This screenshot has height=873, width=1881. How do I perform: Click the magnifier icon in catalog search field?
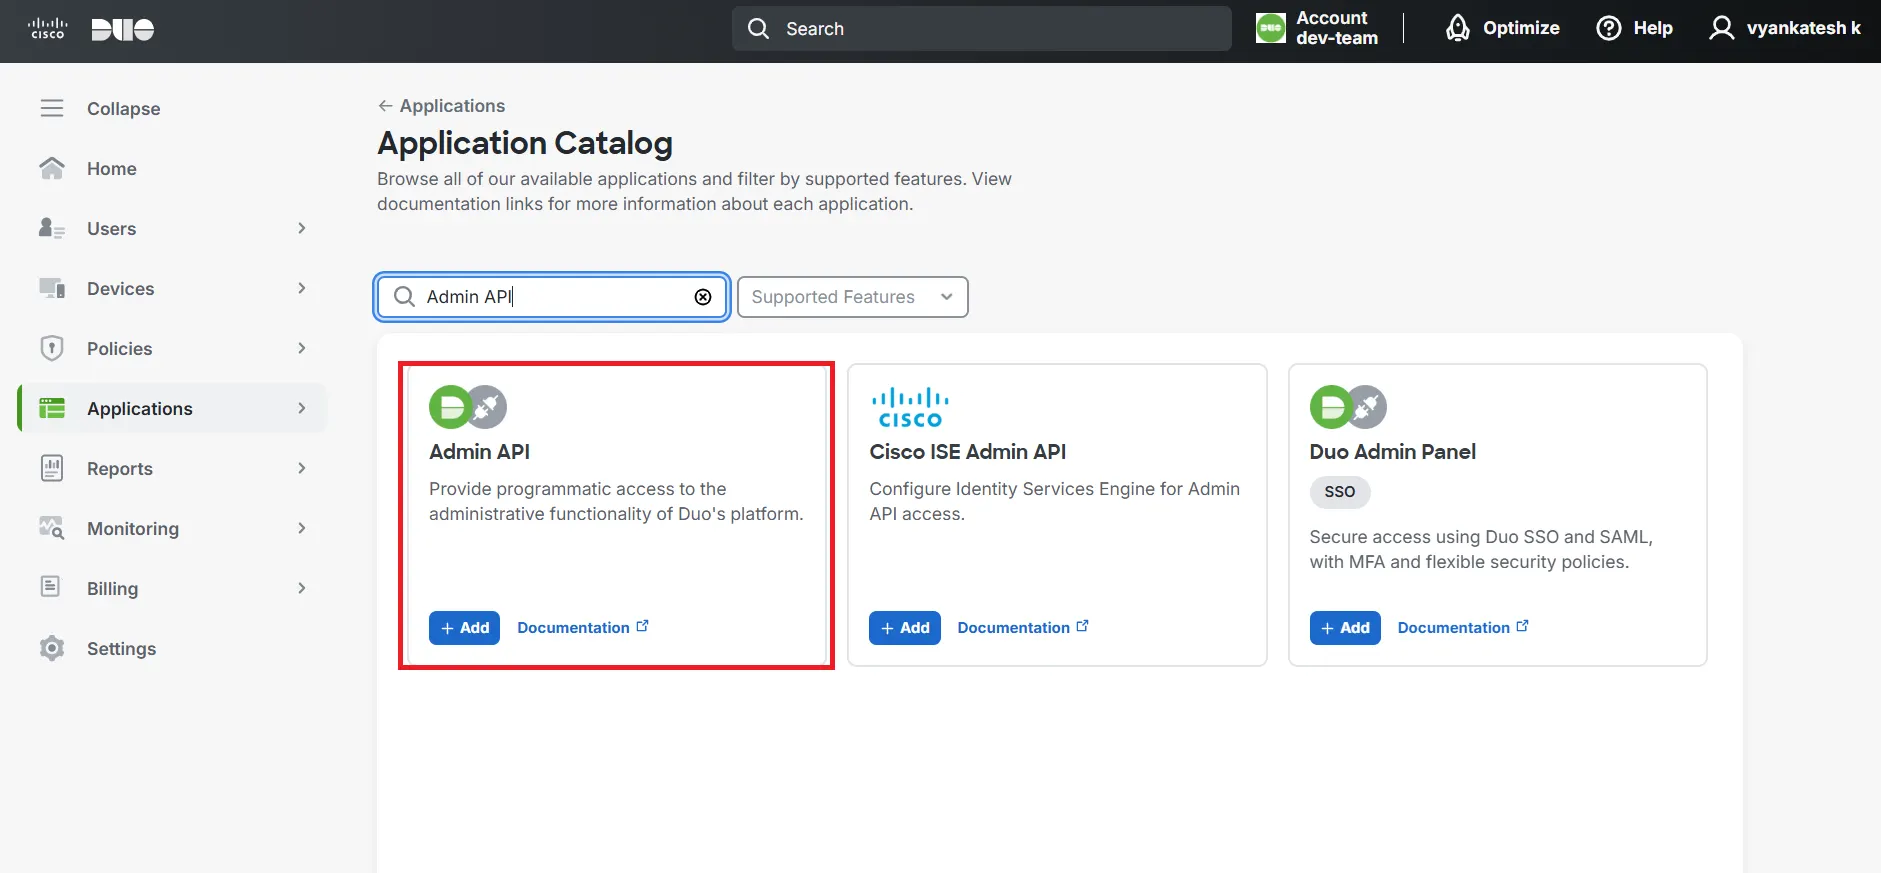tap(404, 297)
